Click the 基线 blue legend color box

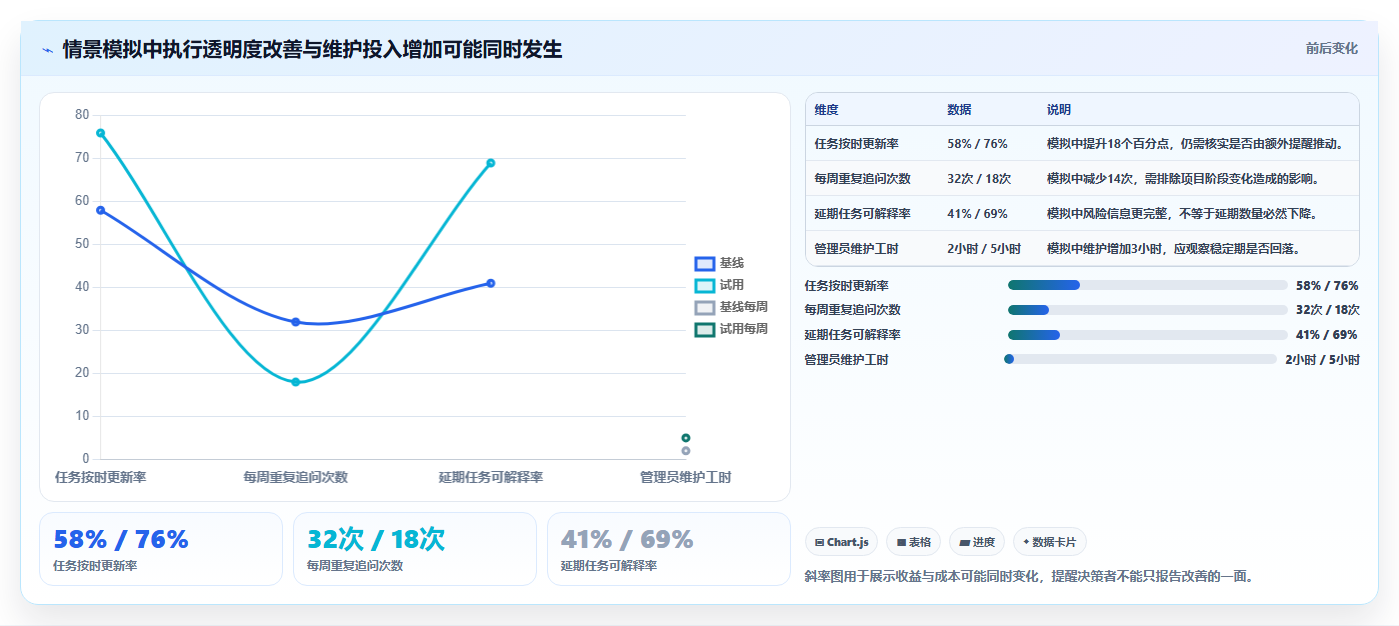(x=705, y=263)
